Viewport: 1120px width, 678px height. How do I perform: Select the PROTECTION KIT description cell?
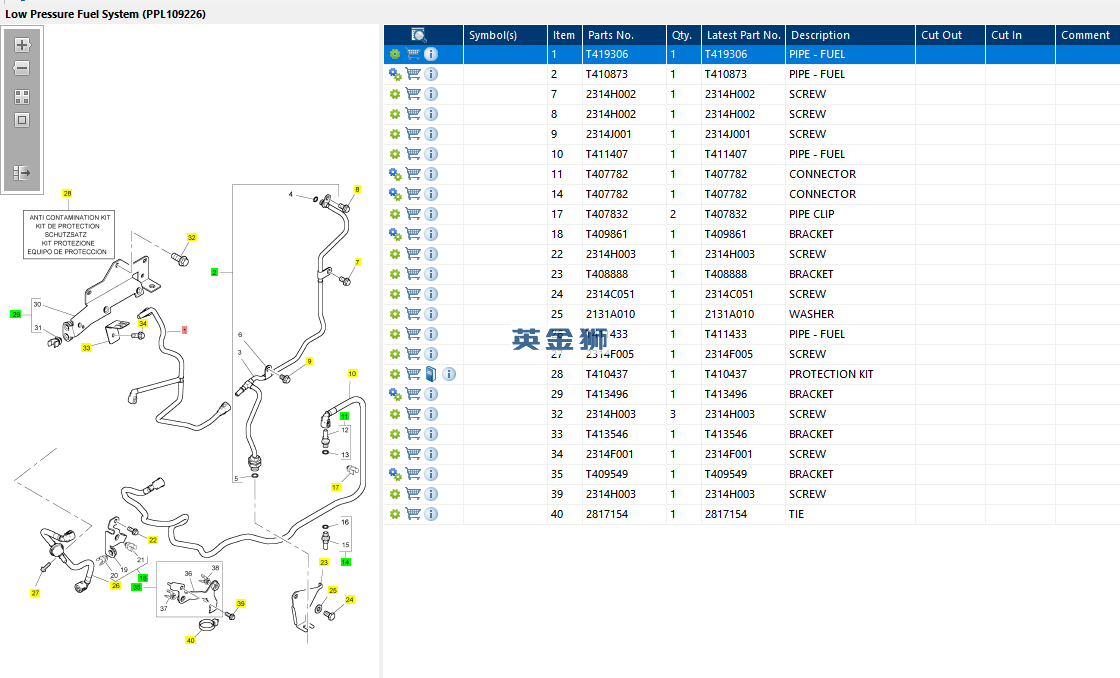(x=851, y=374)
